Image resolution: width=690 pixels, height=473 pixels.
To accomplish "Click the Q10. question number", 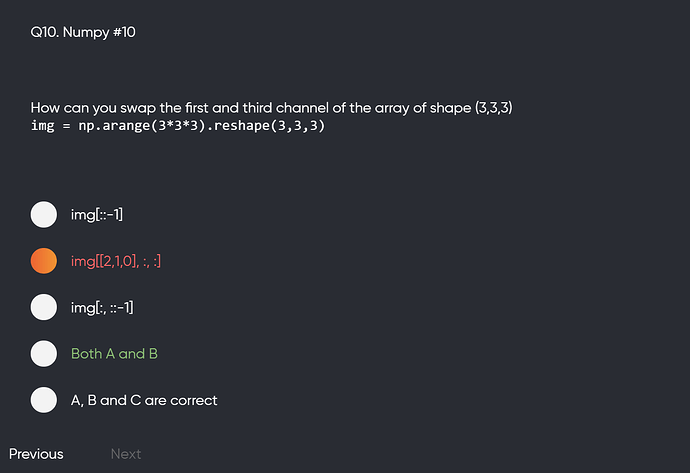I will tap(44, 33).
